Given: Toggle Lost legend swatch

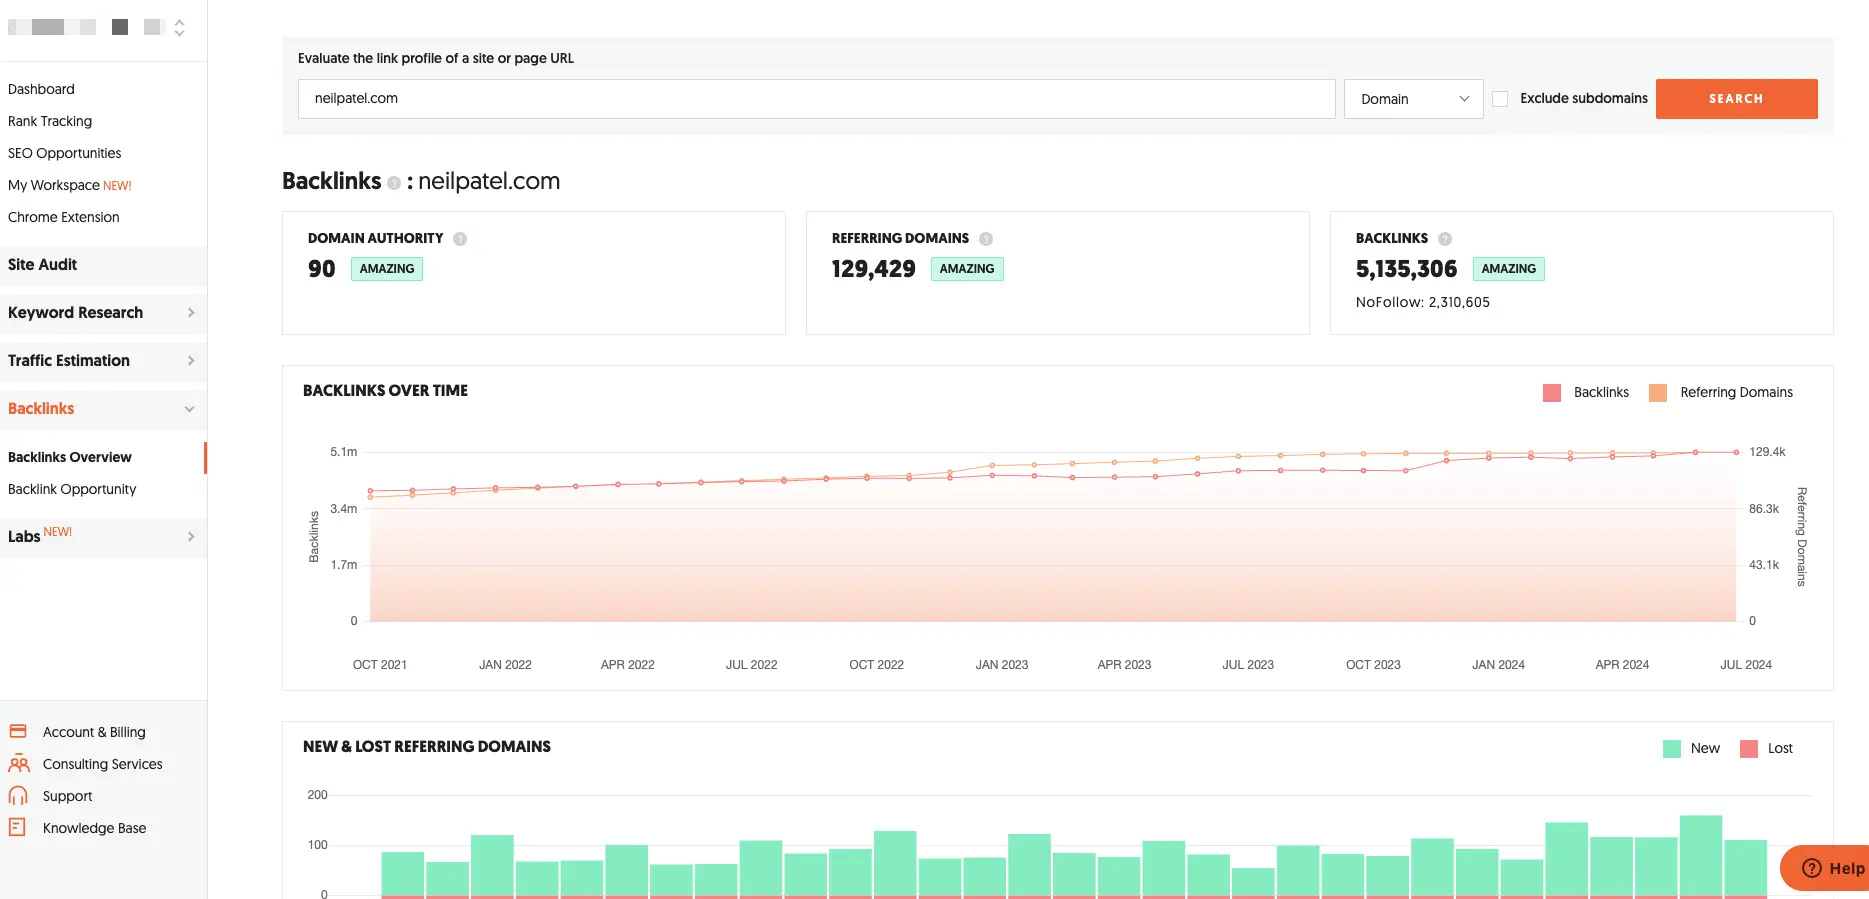Looking at the screenshot, I should tap(1749, 749).
